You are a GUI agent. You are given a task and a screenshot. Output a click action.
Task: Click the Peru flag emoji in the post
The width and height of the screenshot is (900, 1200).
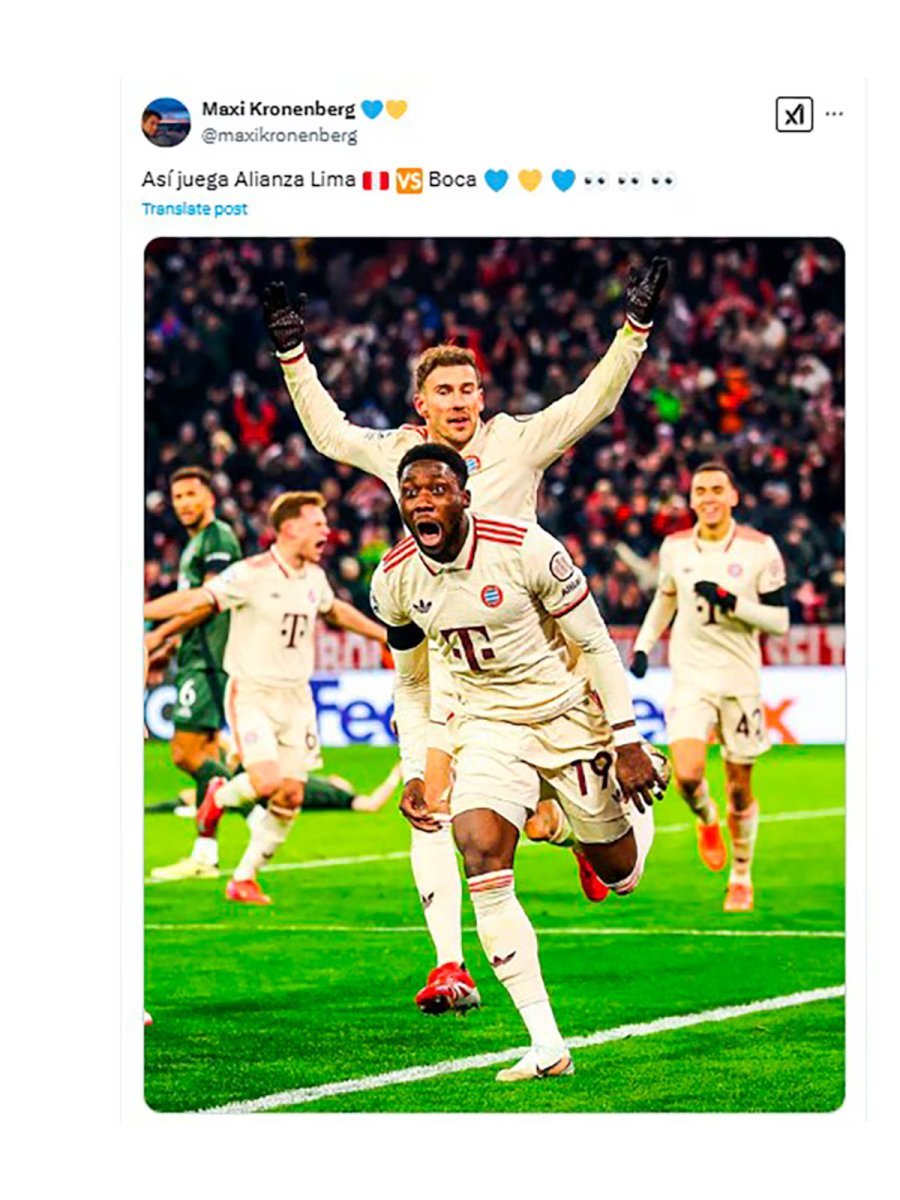pos(376,180)
